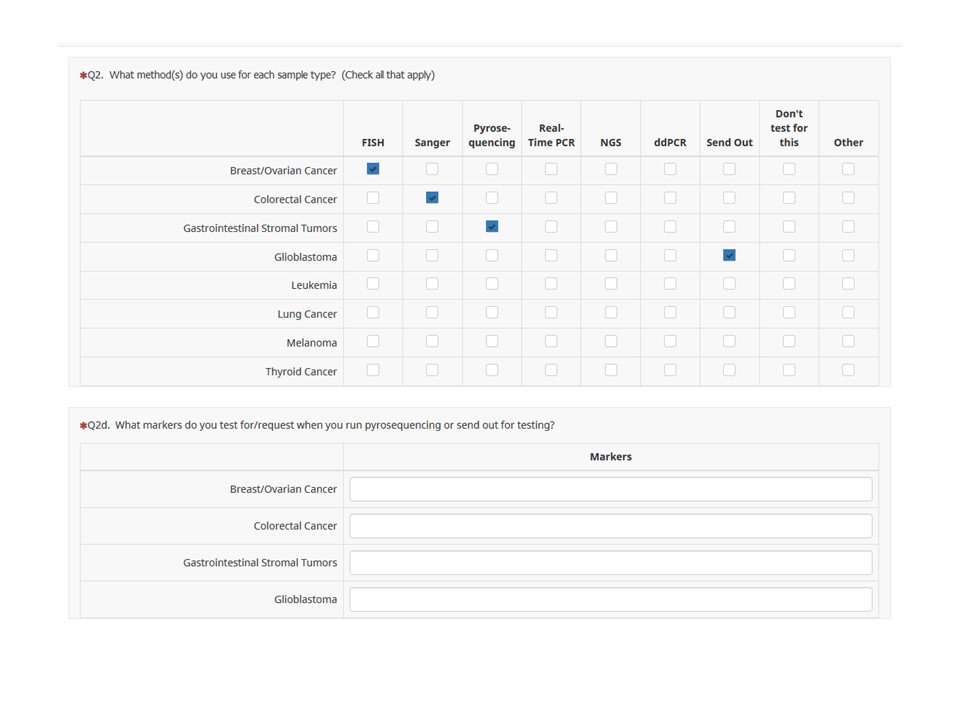Check Sanger for Melanoma
This screenshot has width=960, height=720.
point(432,342)
